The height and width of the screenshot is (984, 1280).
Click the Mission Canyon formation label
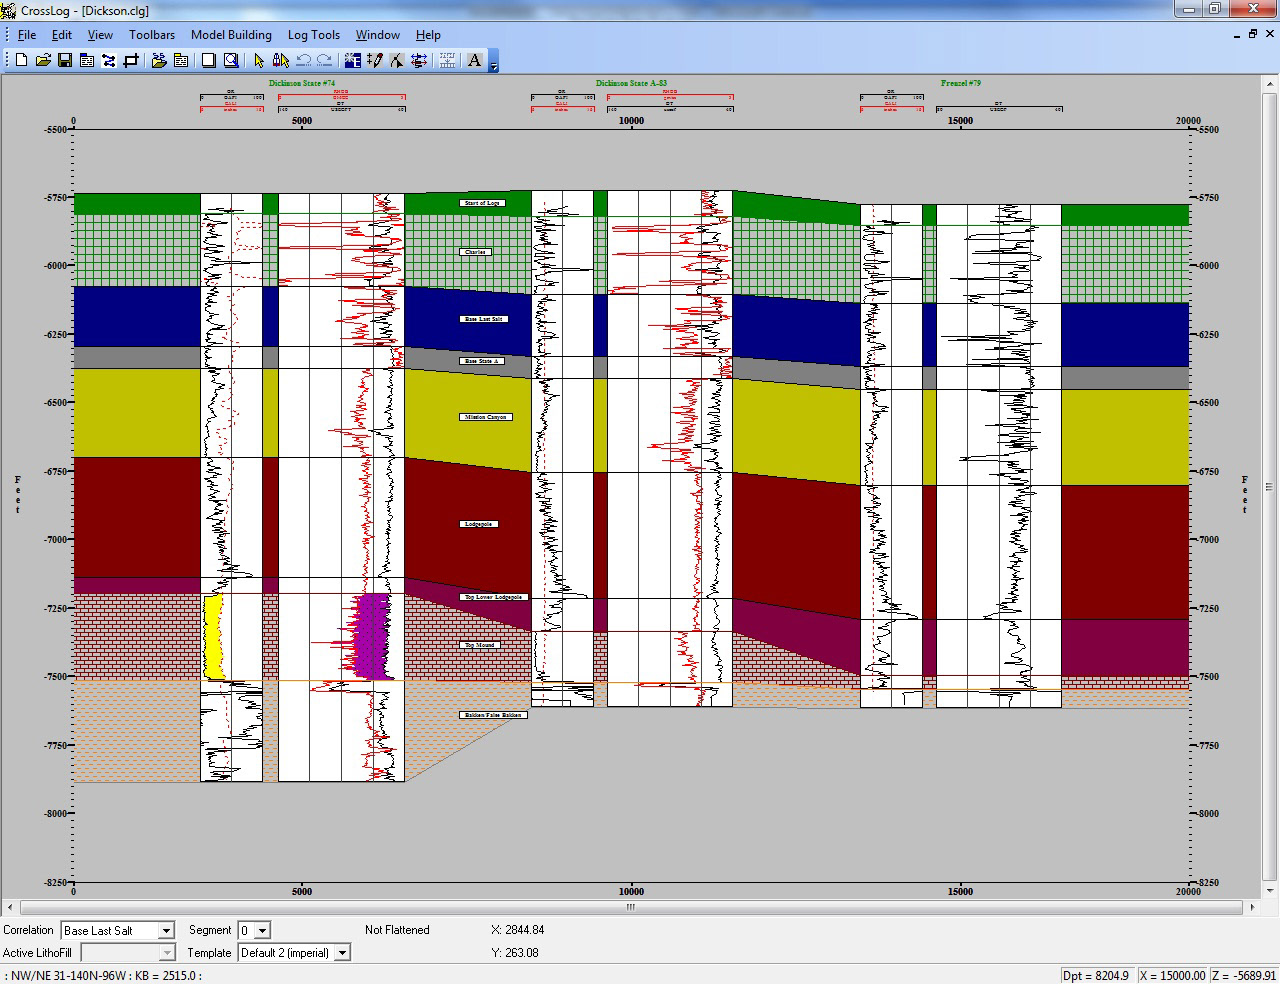pyautogui.click(x=486, y=417)
